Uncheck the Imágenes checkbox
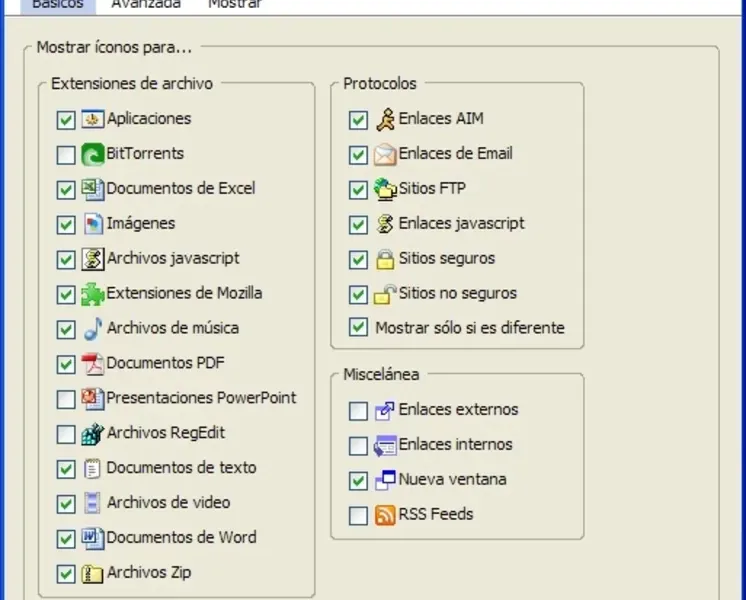Screen dimensions: 746x600 [66, 225]
